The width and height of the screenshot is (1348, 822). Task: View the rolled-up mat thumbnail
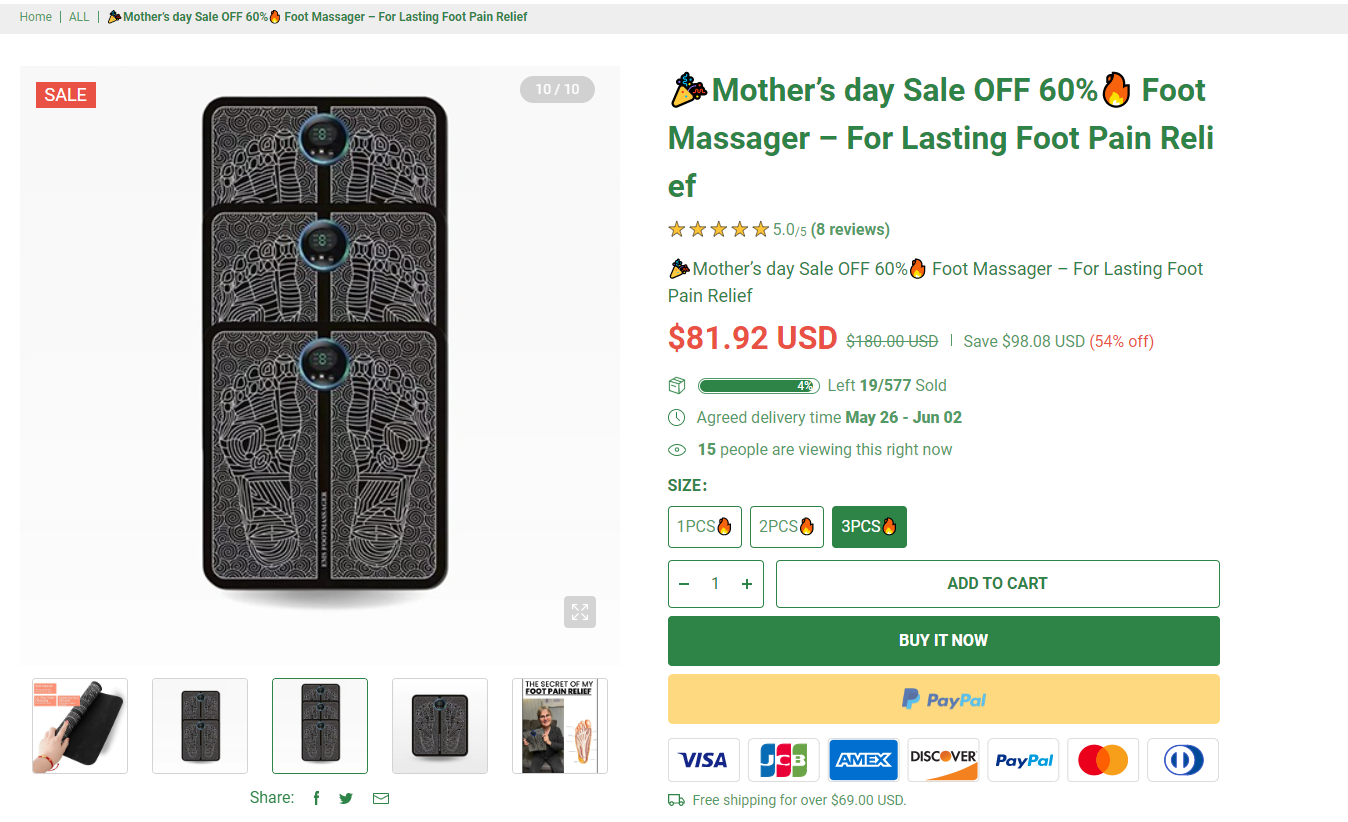(x=80, y=726)
